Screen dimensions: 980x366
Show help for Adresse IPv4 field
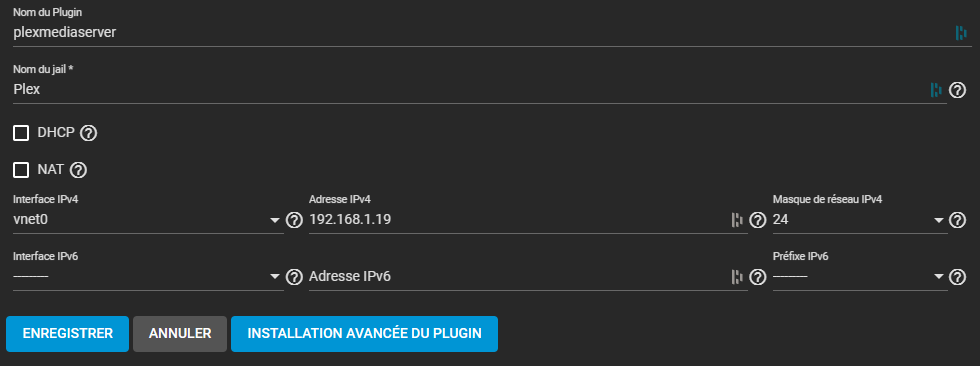point(758,220)
